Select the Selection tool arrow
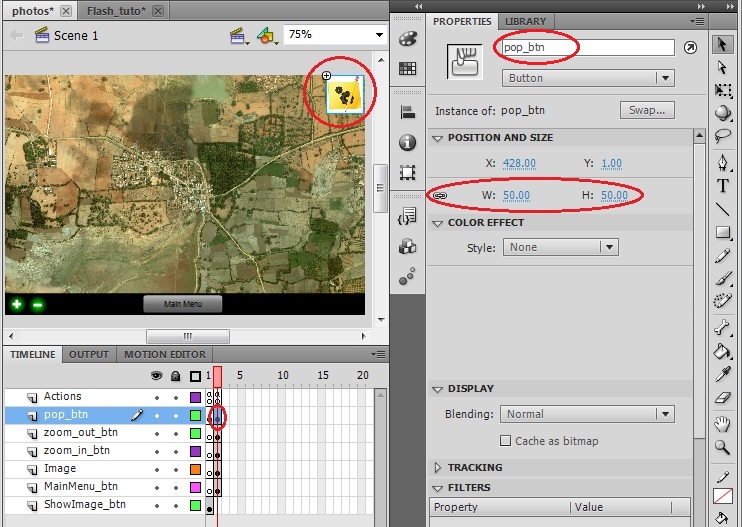Image resolution: width=742 pixels, height=527 pixels. [x=722, y=44]
